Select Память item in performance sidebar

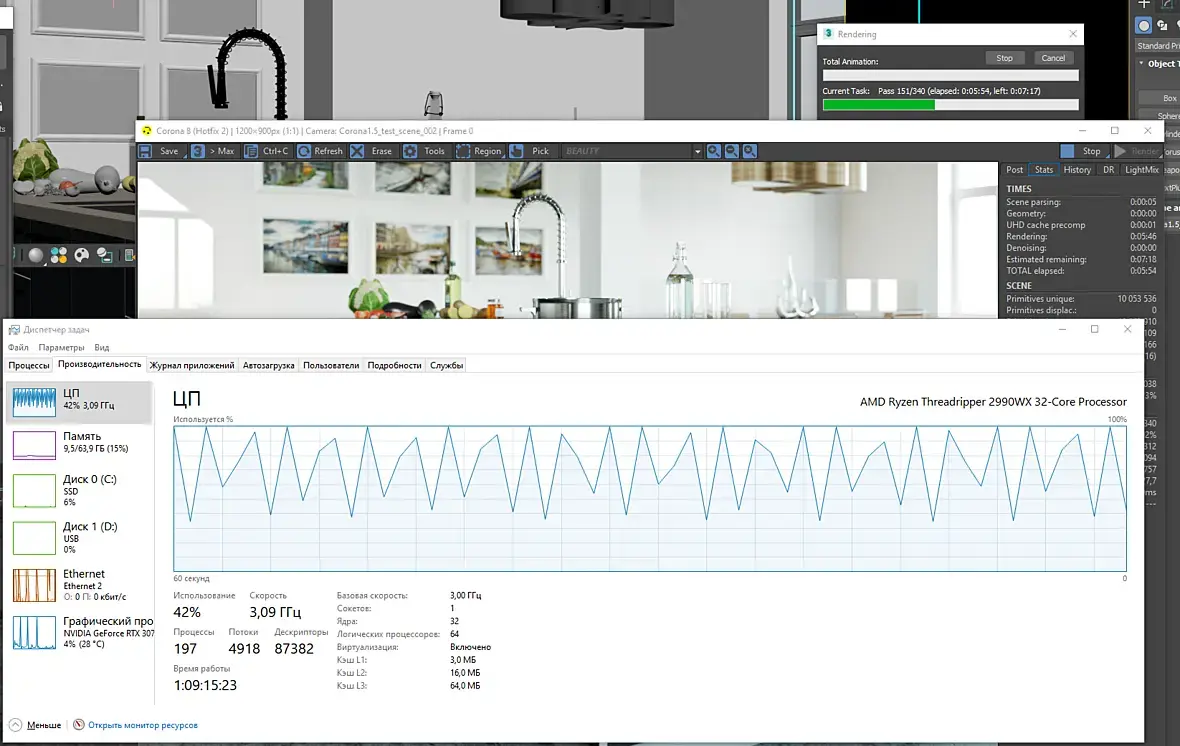click(x=80, y=444)
